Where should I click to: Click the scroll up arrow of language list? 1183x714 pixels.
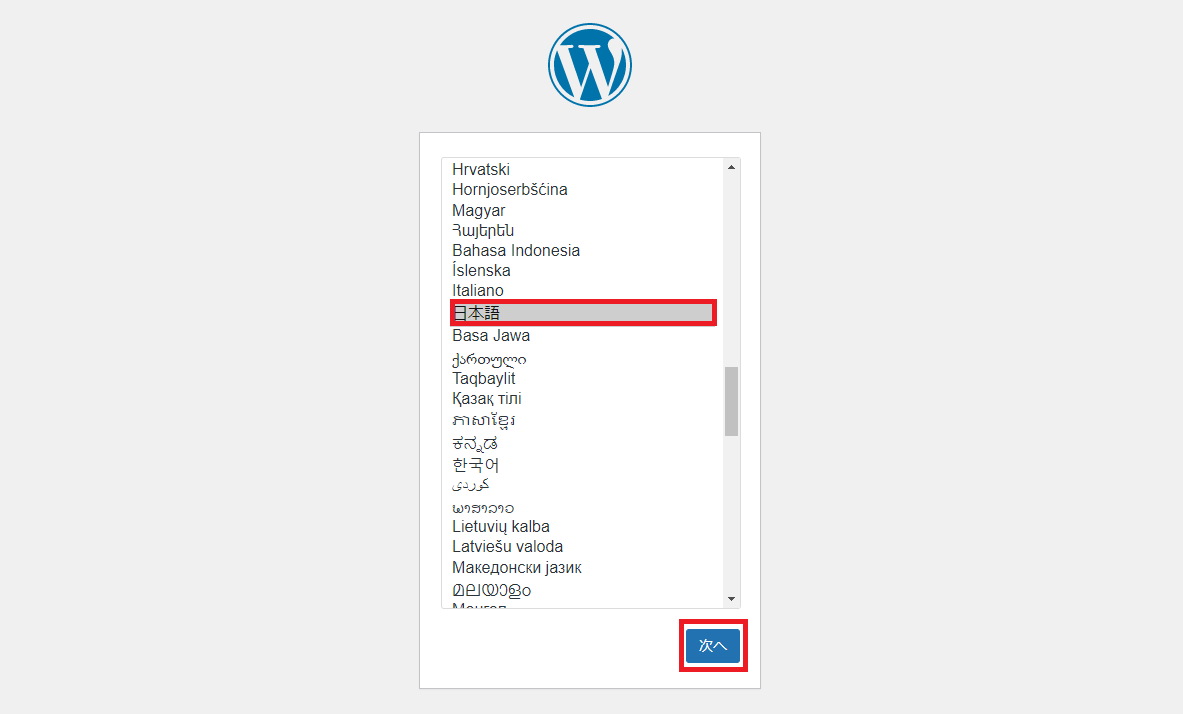click(x=732, y=167)
